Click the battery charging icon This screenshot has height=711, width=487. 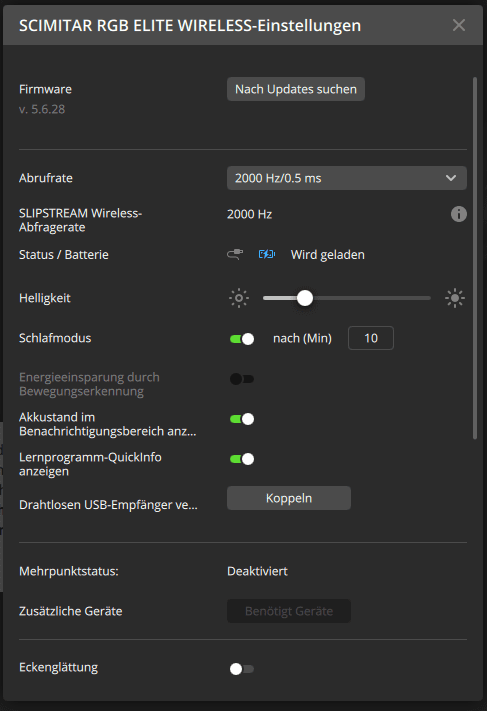click(267, 254)
